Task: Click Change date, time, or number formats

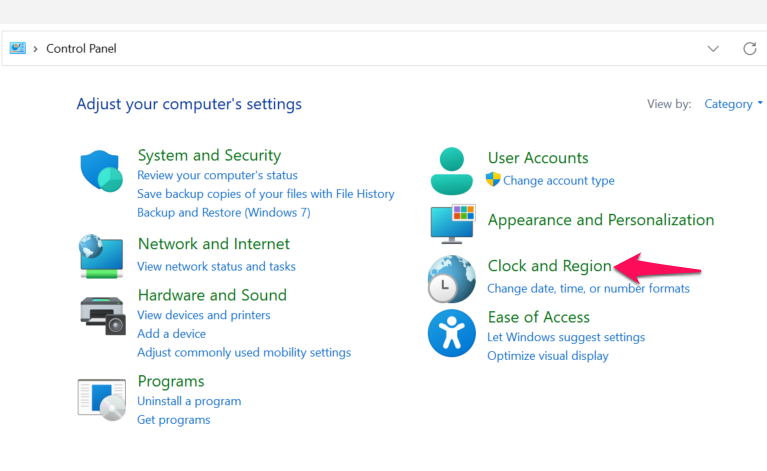Action: 588,289
